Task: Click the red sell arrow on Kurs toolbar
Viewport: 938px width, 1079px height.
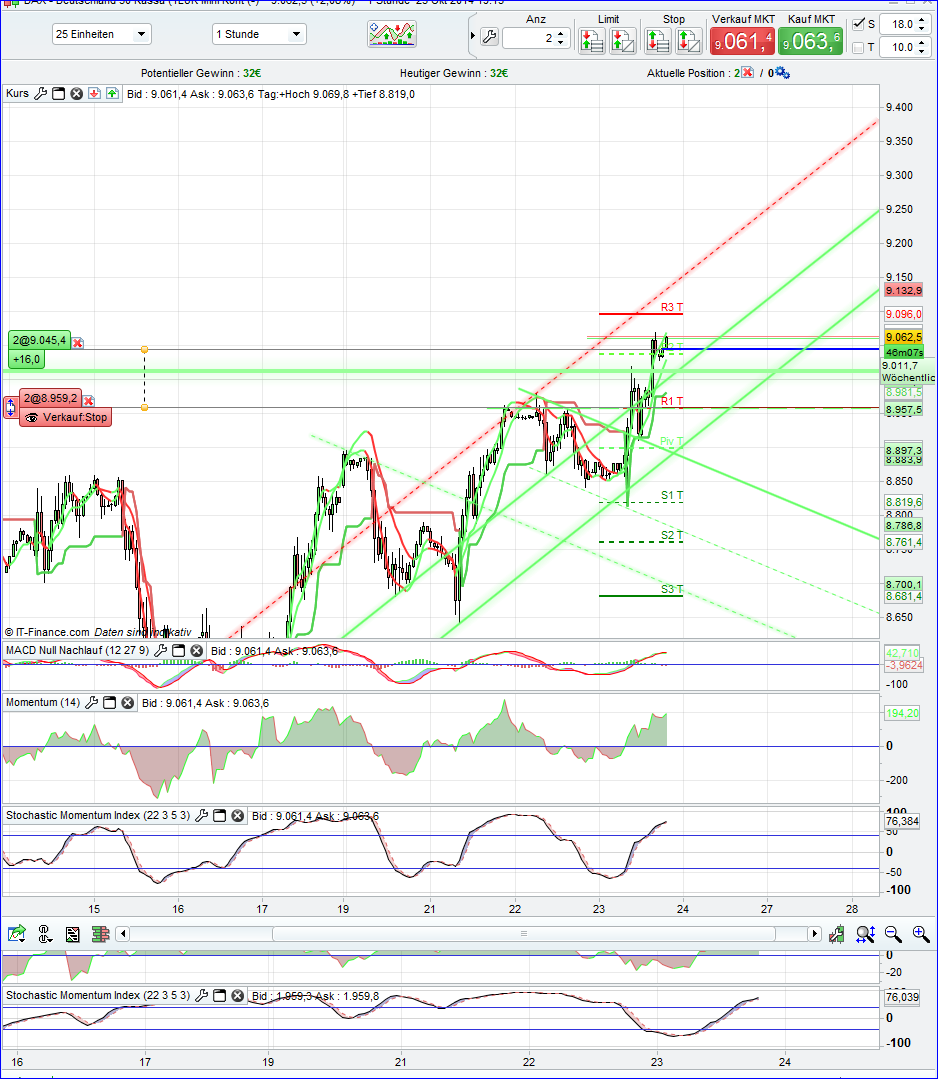Action: (94, 95)
